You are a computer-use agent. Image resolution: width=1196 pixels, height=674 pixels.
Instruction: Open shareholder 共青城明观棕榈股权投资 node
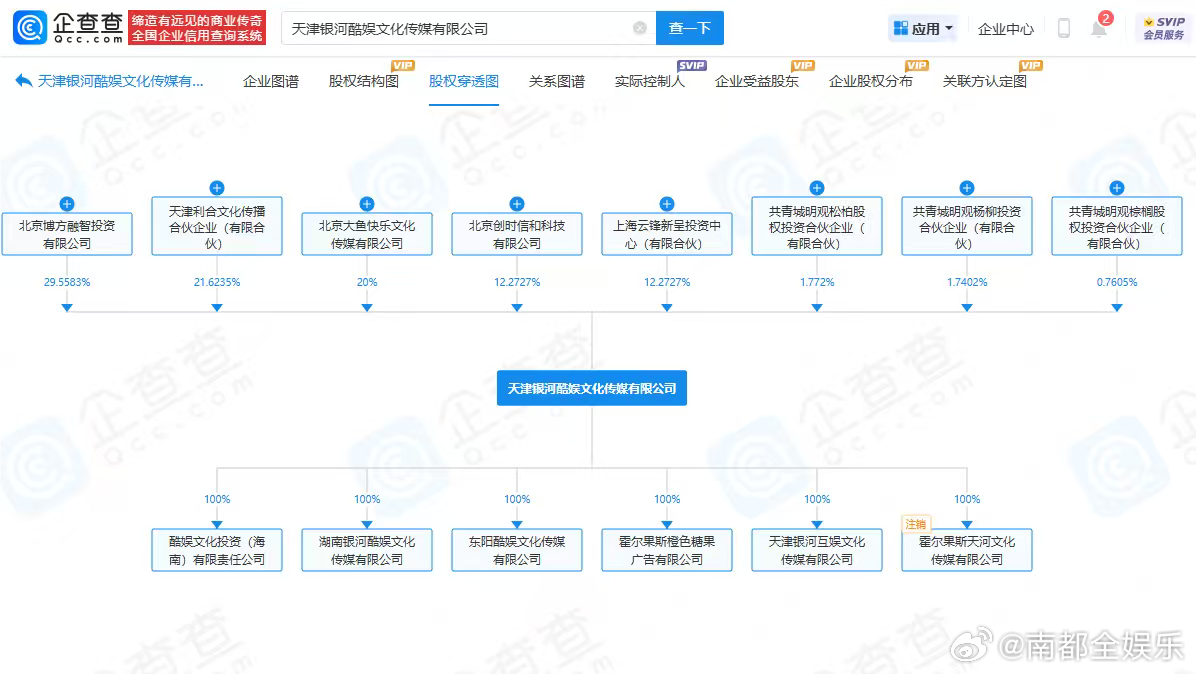click(1117, 226)
